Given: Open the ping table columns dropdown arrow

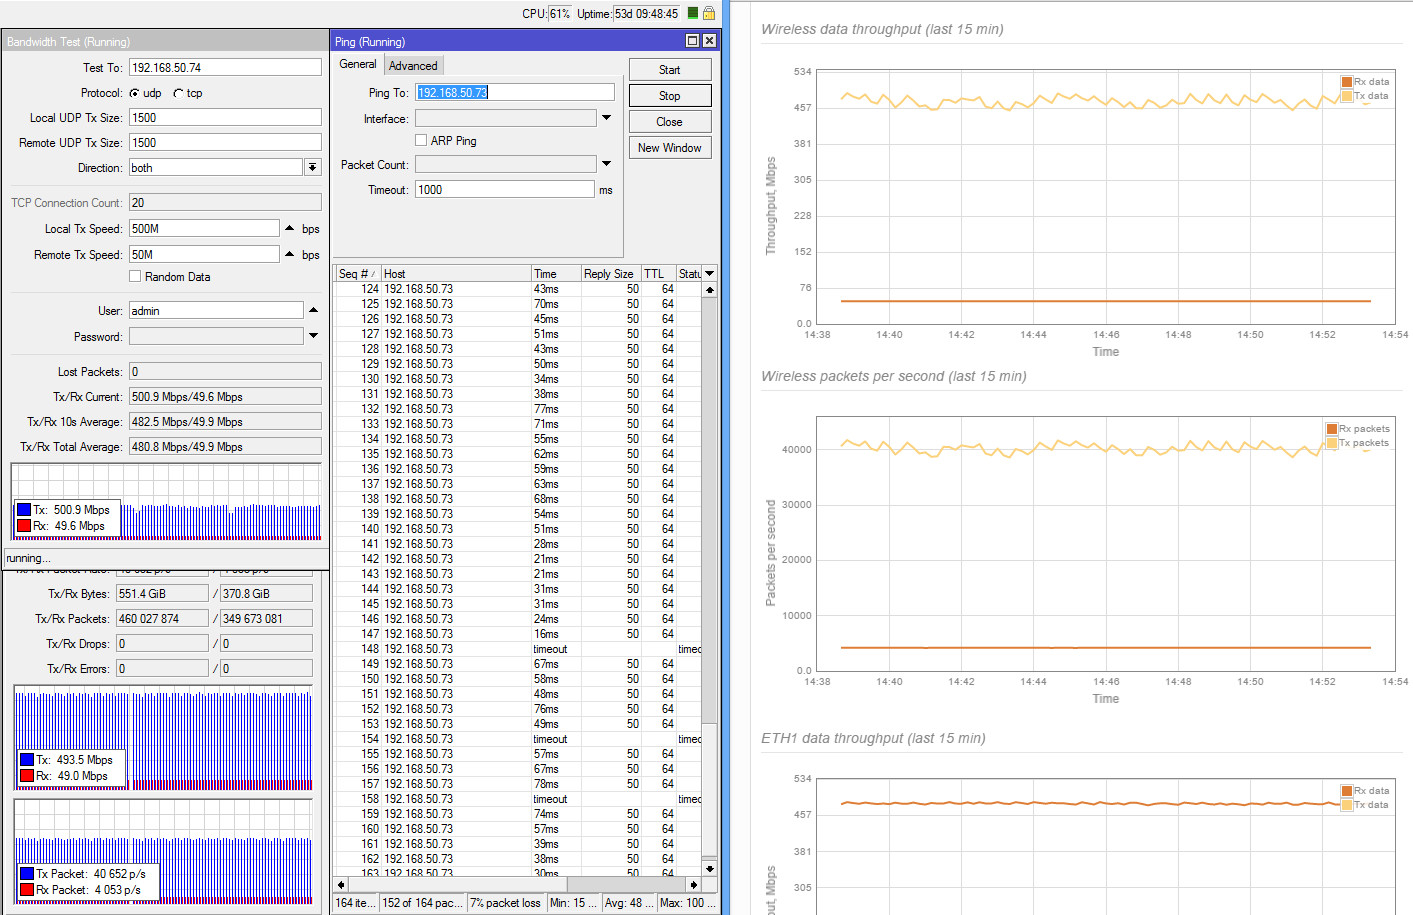Looking at the screenshot, I should (x=710, y=274).
